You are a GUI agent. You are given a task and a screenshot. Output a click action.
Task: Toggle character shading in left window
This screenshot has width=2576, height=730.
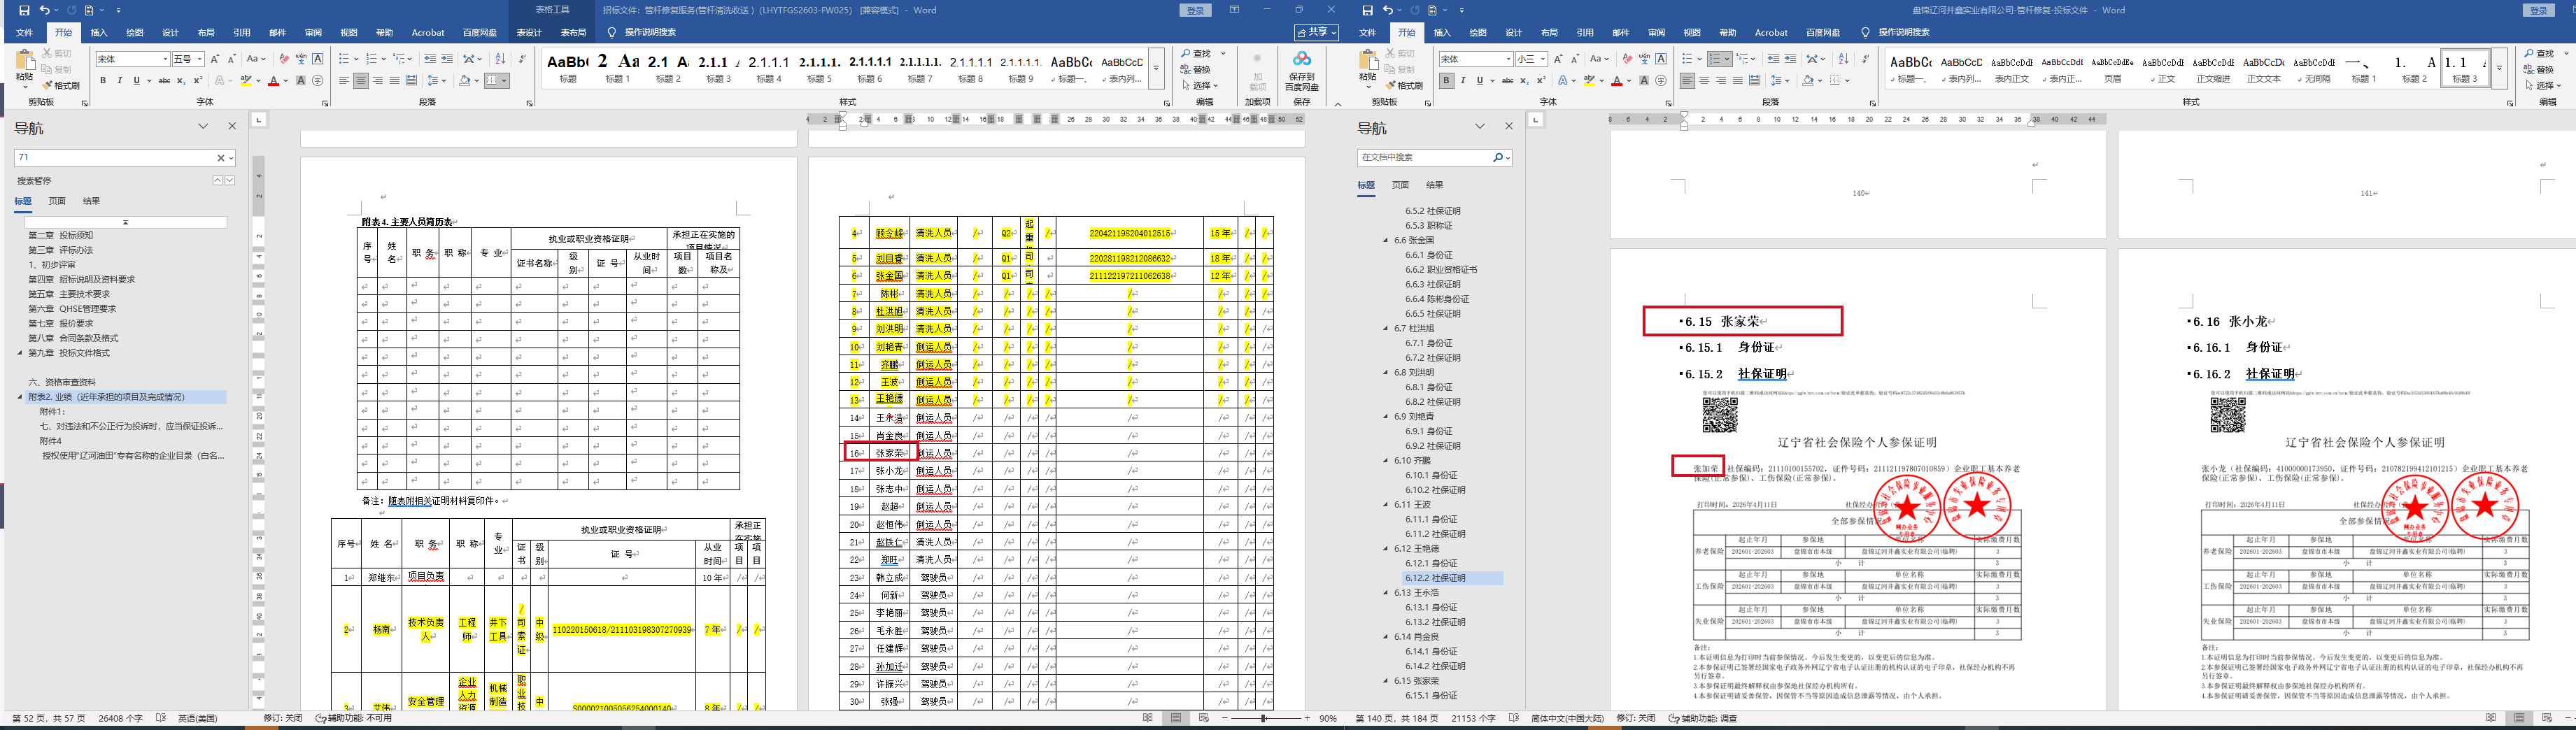301,81
